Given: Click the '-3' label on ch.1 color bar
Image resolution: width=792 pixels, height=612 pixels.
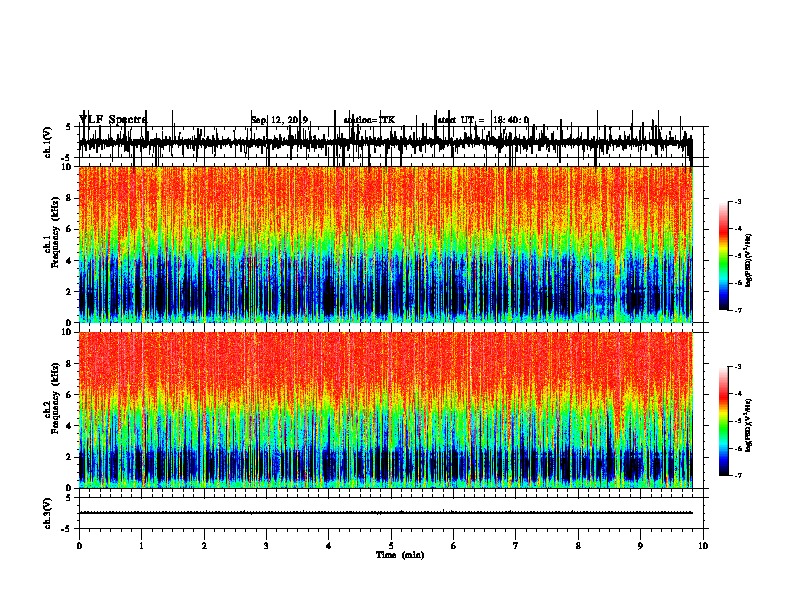Looking at the screenshot, I should tap(738, 202).
